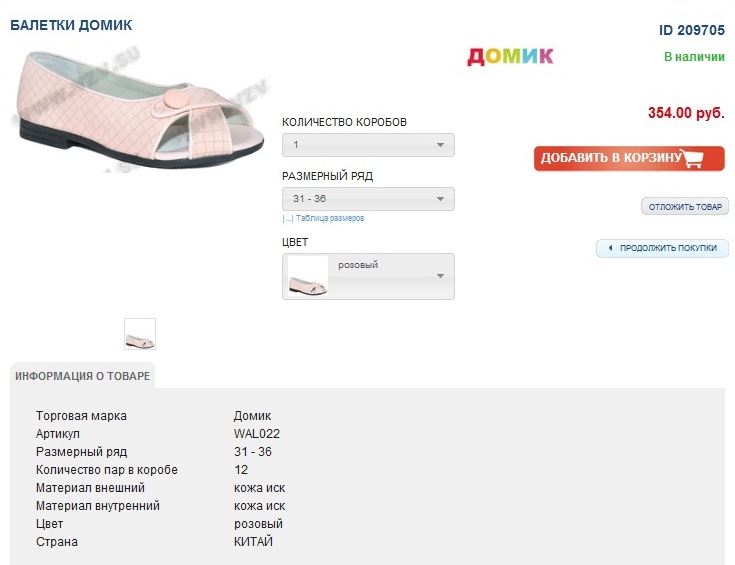This screenshot has height=565, width=735.
Task: Click the [...] icon before Таблица размеров
Action: (287, 218)
